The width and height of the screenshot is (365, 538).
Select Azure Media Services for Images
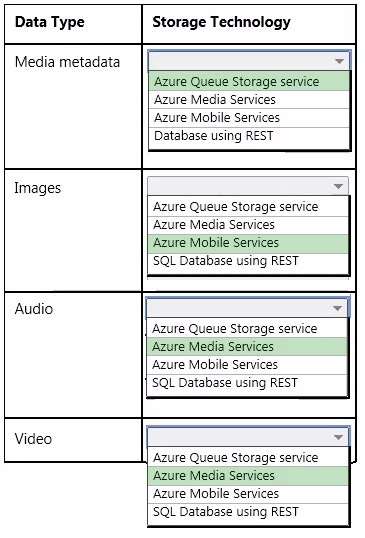tap(248, 225)
